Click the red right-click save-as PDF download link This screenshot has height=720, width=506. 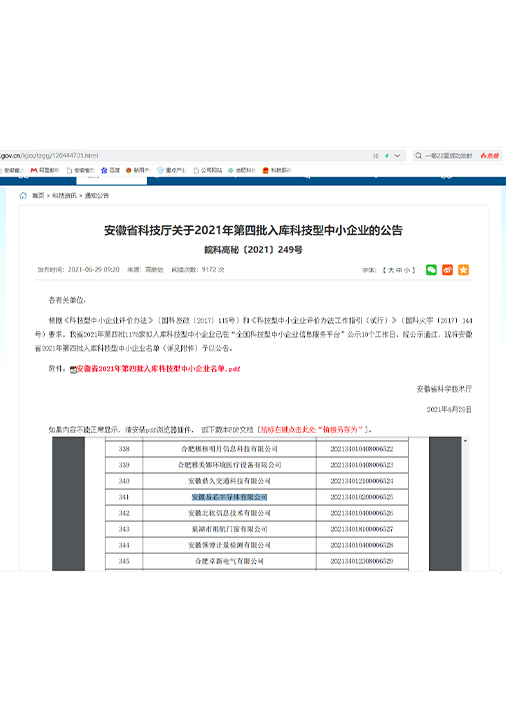coord(312,430)
